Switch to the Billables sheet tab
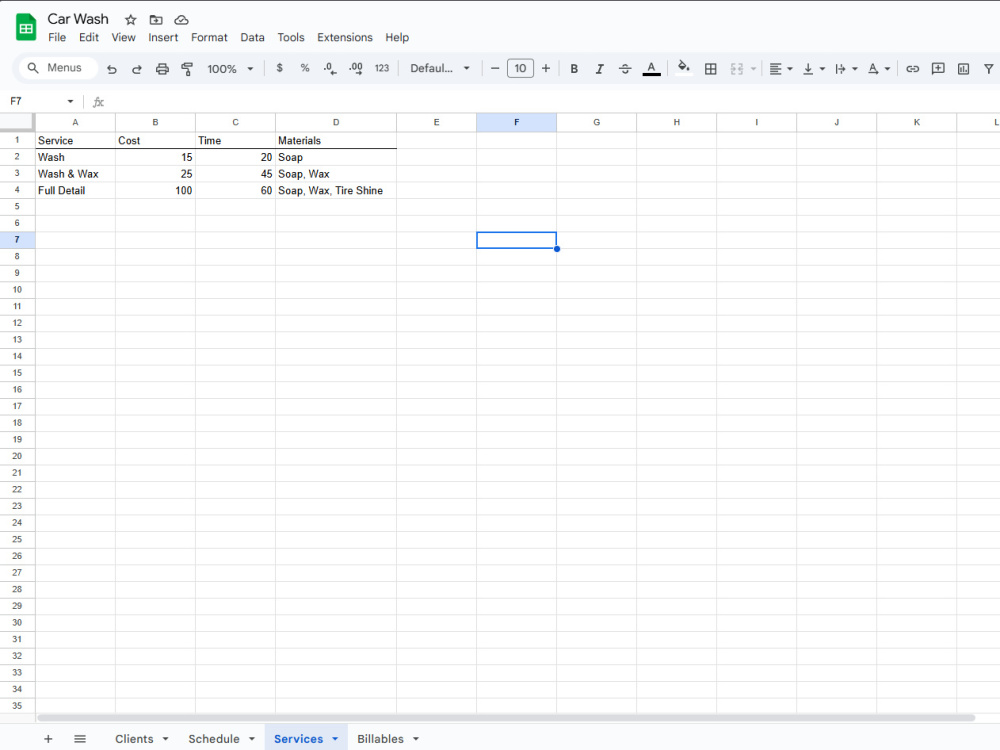 [x=380, y=739]
